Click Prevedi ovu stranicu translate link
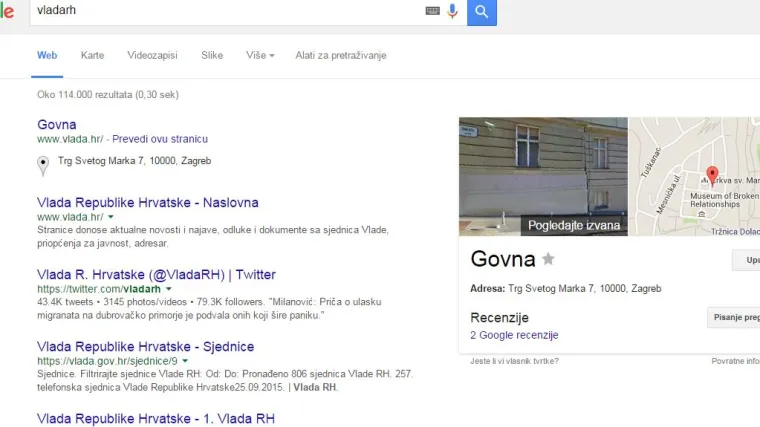The width and height of the screenshot is (760, 427). 160,139
